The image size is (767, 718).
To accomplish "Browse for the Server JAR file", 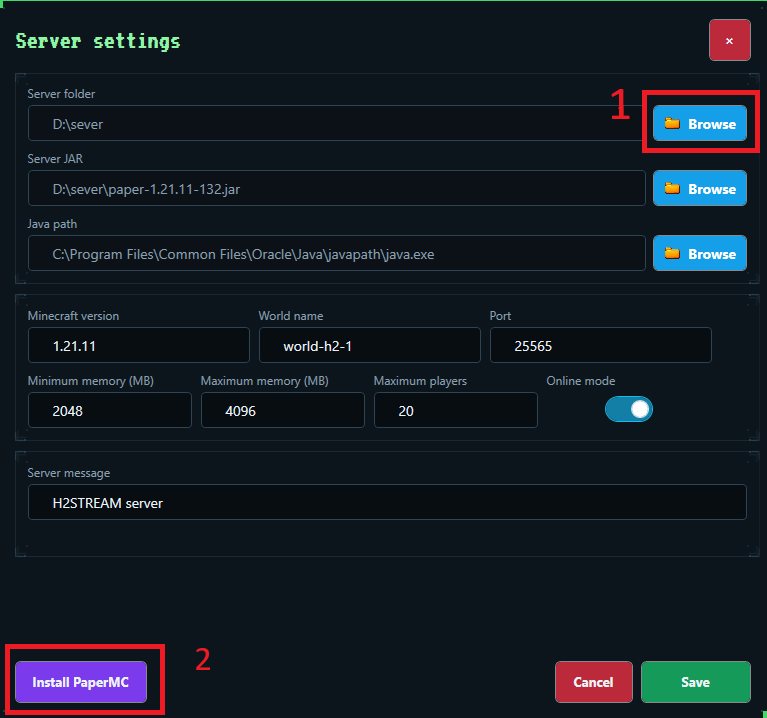I will point(699,188).
